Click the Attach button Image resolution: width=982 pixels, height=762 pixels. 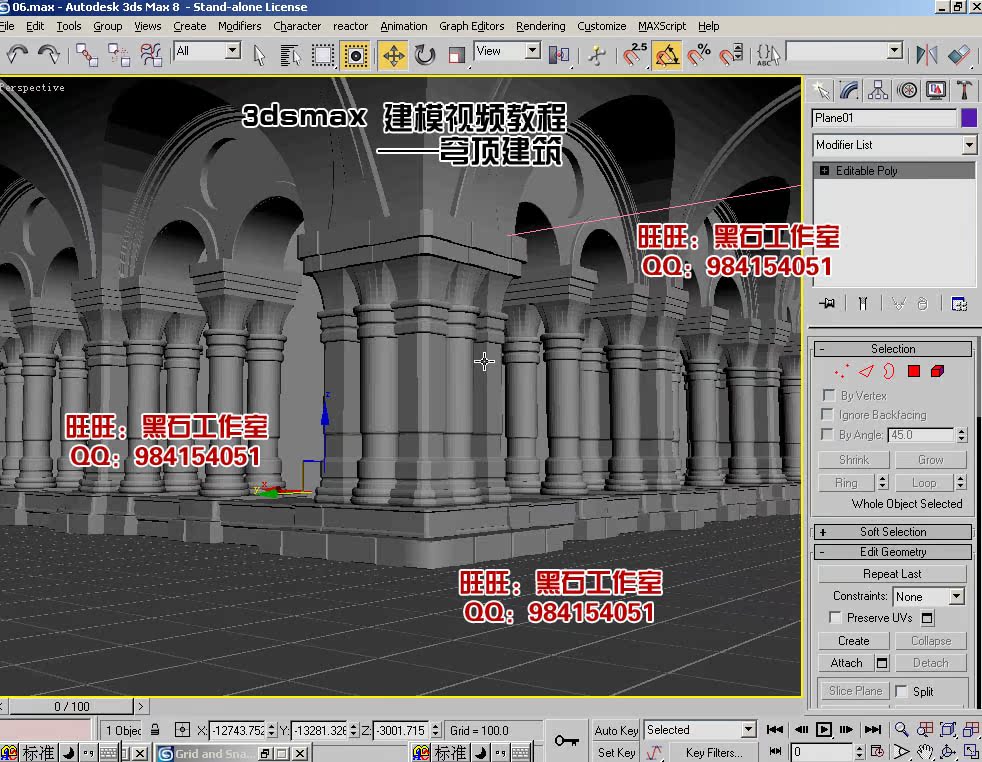846,663
